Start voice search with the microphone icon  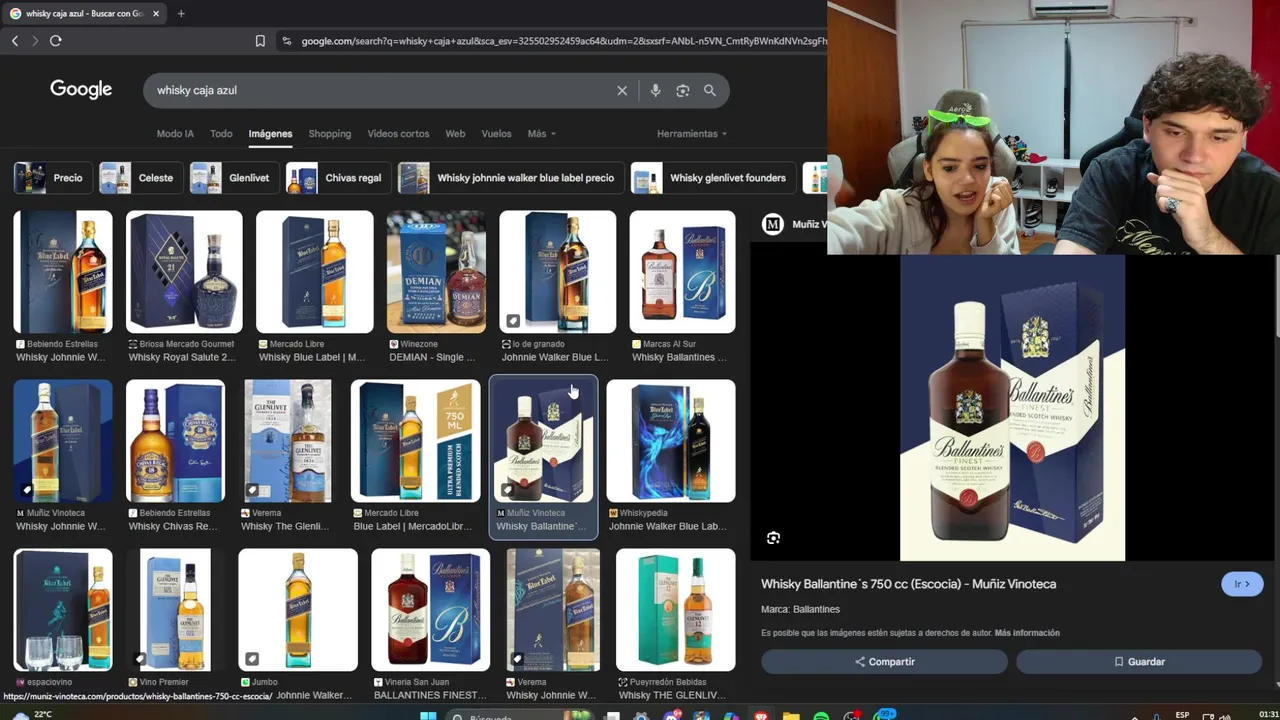(x=655, y=90)
